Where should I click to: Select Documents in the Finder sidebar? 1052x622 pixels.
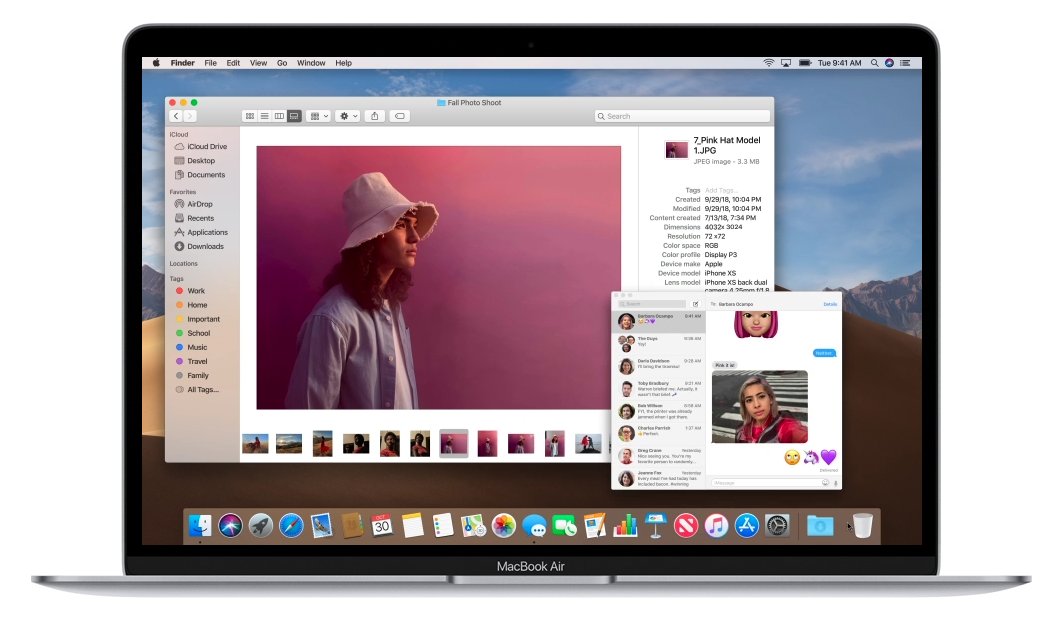click(201, 174)
